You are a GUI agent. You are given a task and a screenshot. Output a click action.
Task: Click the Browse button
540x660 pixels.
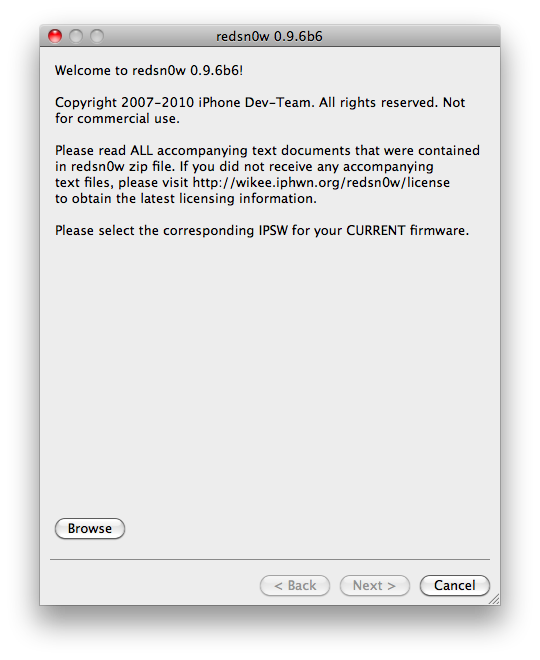click(x=90, y=528)
